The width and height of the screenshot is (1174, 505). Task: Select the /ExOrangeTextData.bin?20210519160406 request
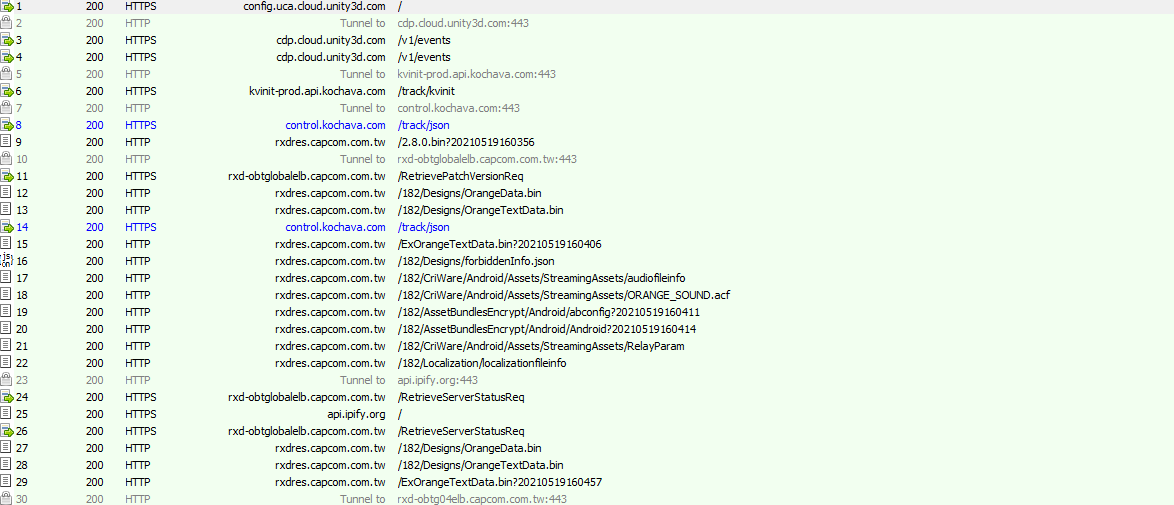click(x=500, y=244)
